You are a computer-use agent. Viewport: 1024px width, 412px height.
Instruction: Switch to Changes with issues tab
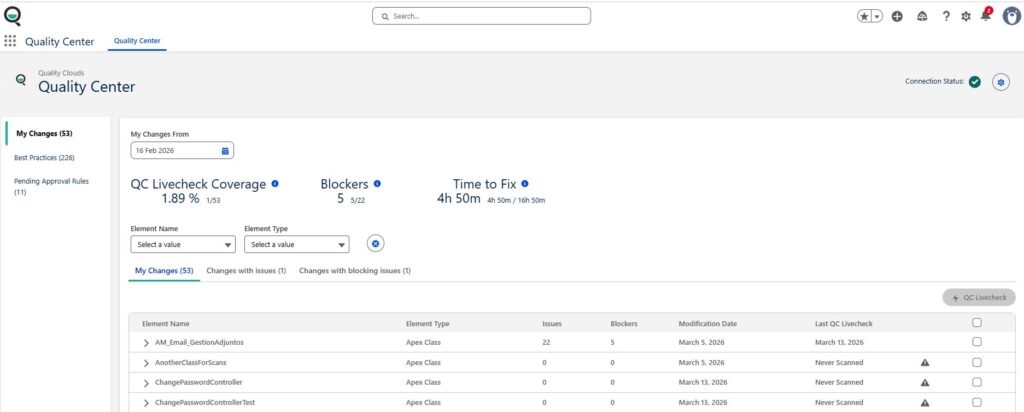click(x=246, y=271)
